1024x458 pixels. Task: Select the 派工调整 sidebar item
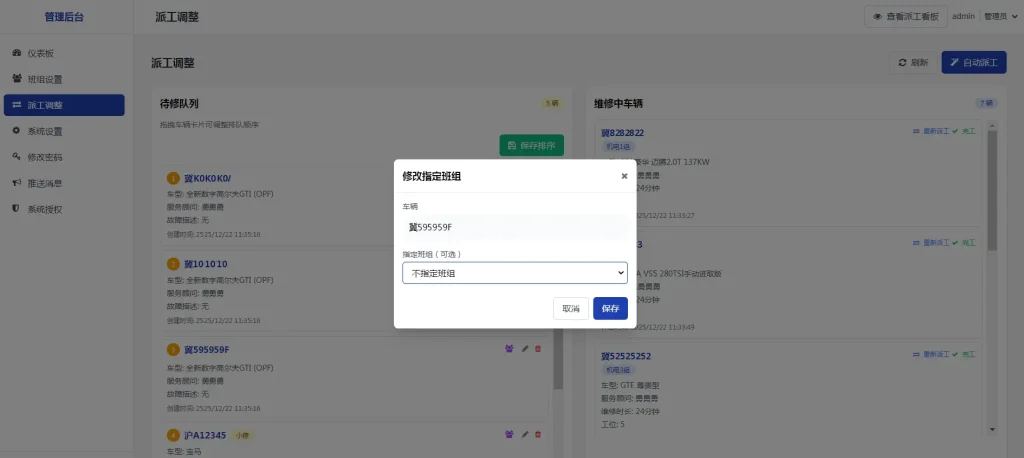pos(64,105)
